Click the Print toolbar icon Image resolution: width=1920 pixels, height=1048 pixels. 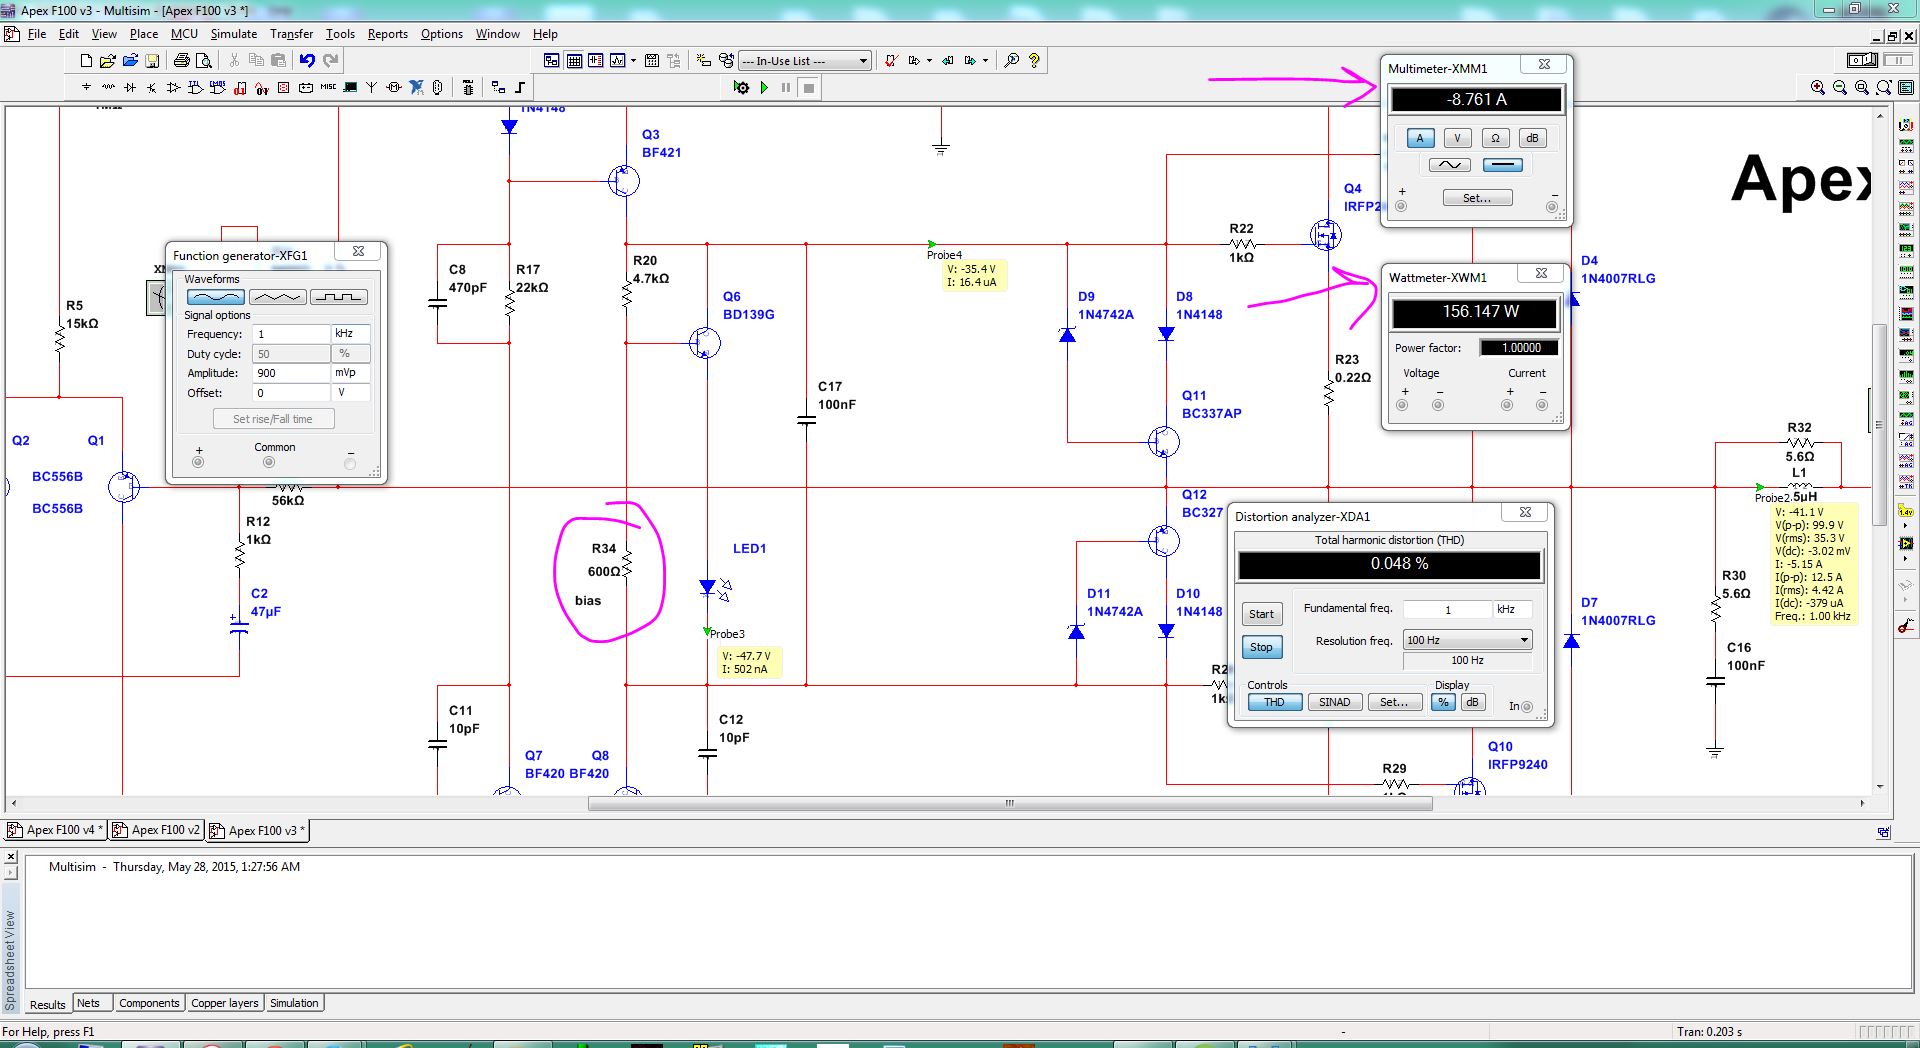(x=181, y=61)
